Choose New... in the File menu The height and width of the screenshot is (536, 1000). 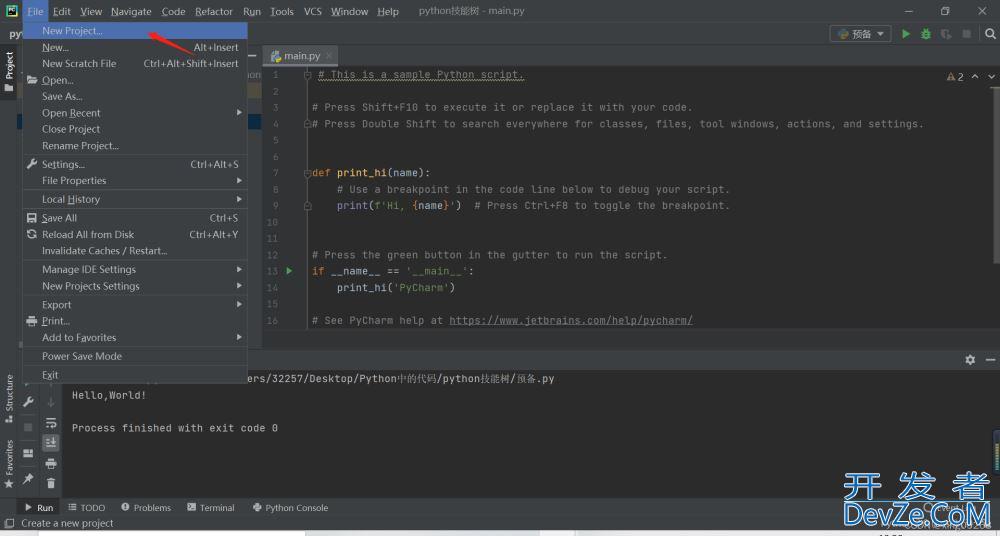click(135, 47)
